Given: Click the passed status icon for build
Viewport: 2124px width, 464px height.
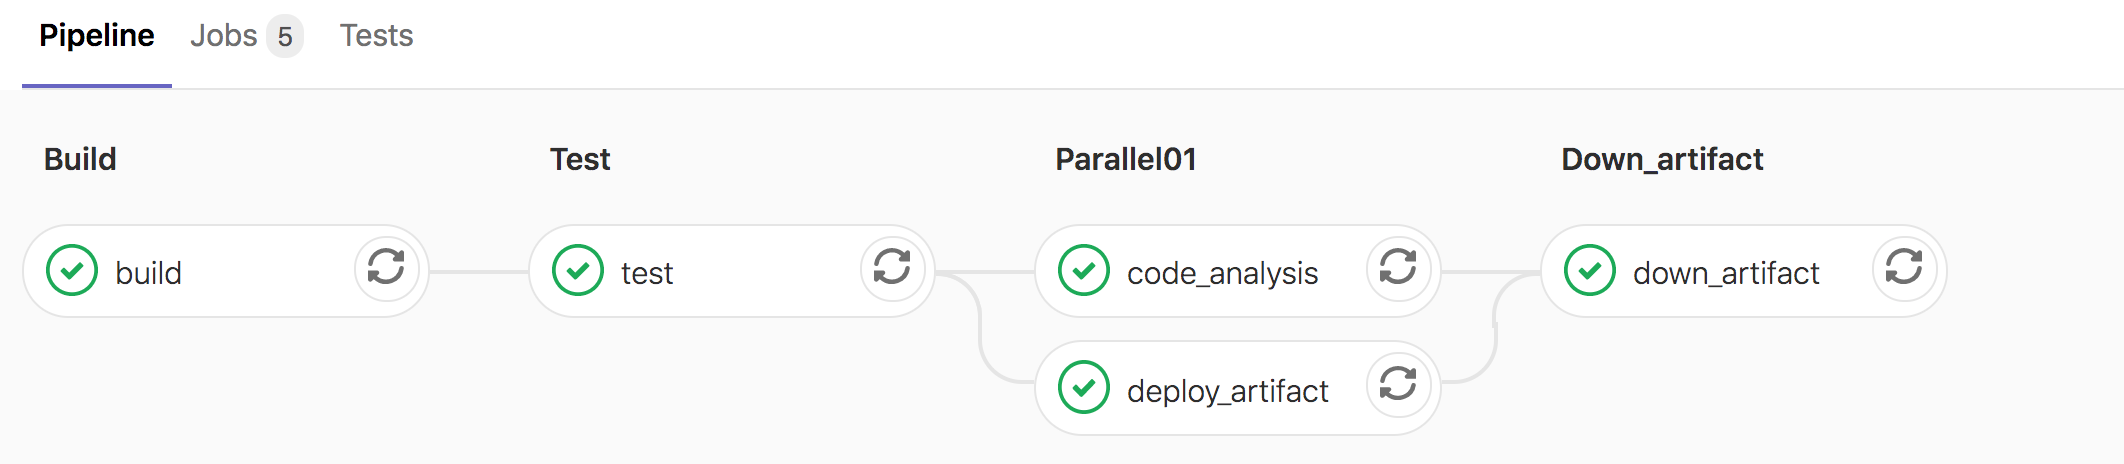Looking at the screenshot, I should point(72,271).
